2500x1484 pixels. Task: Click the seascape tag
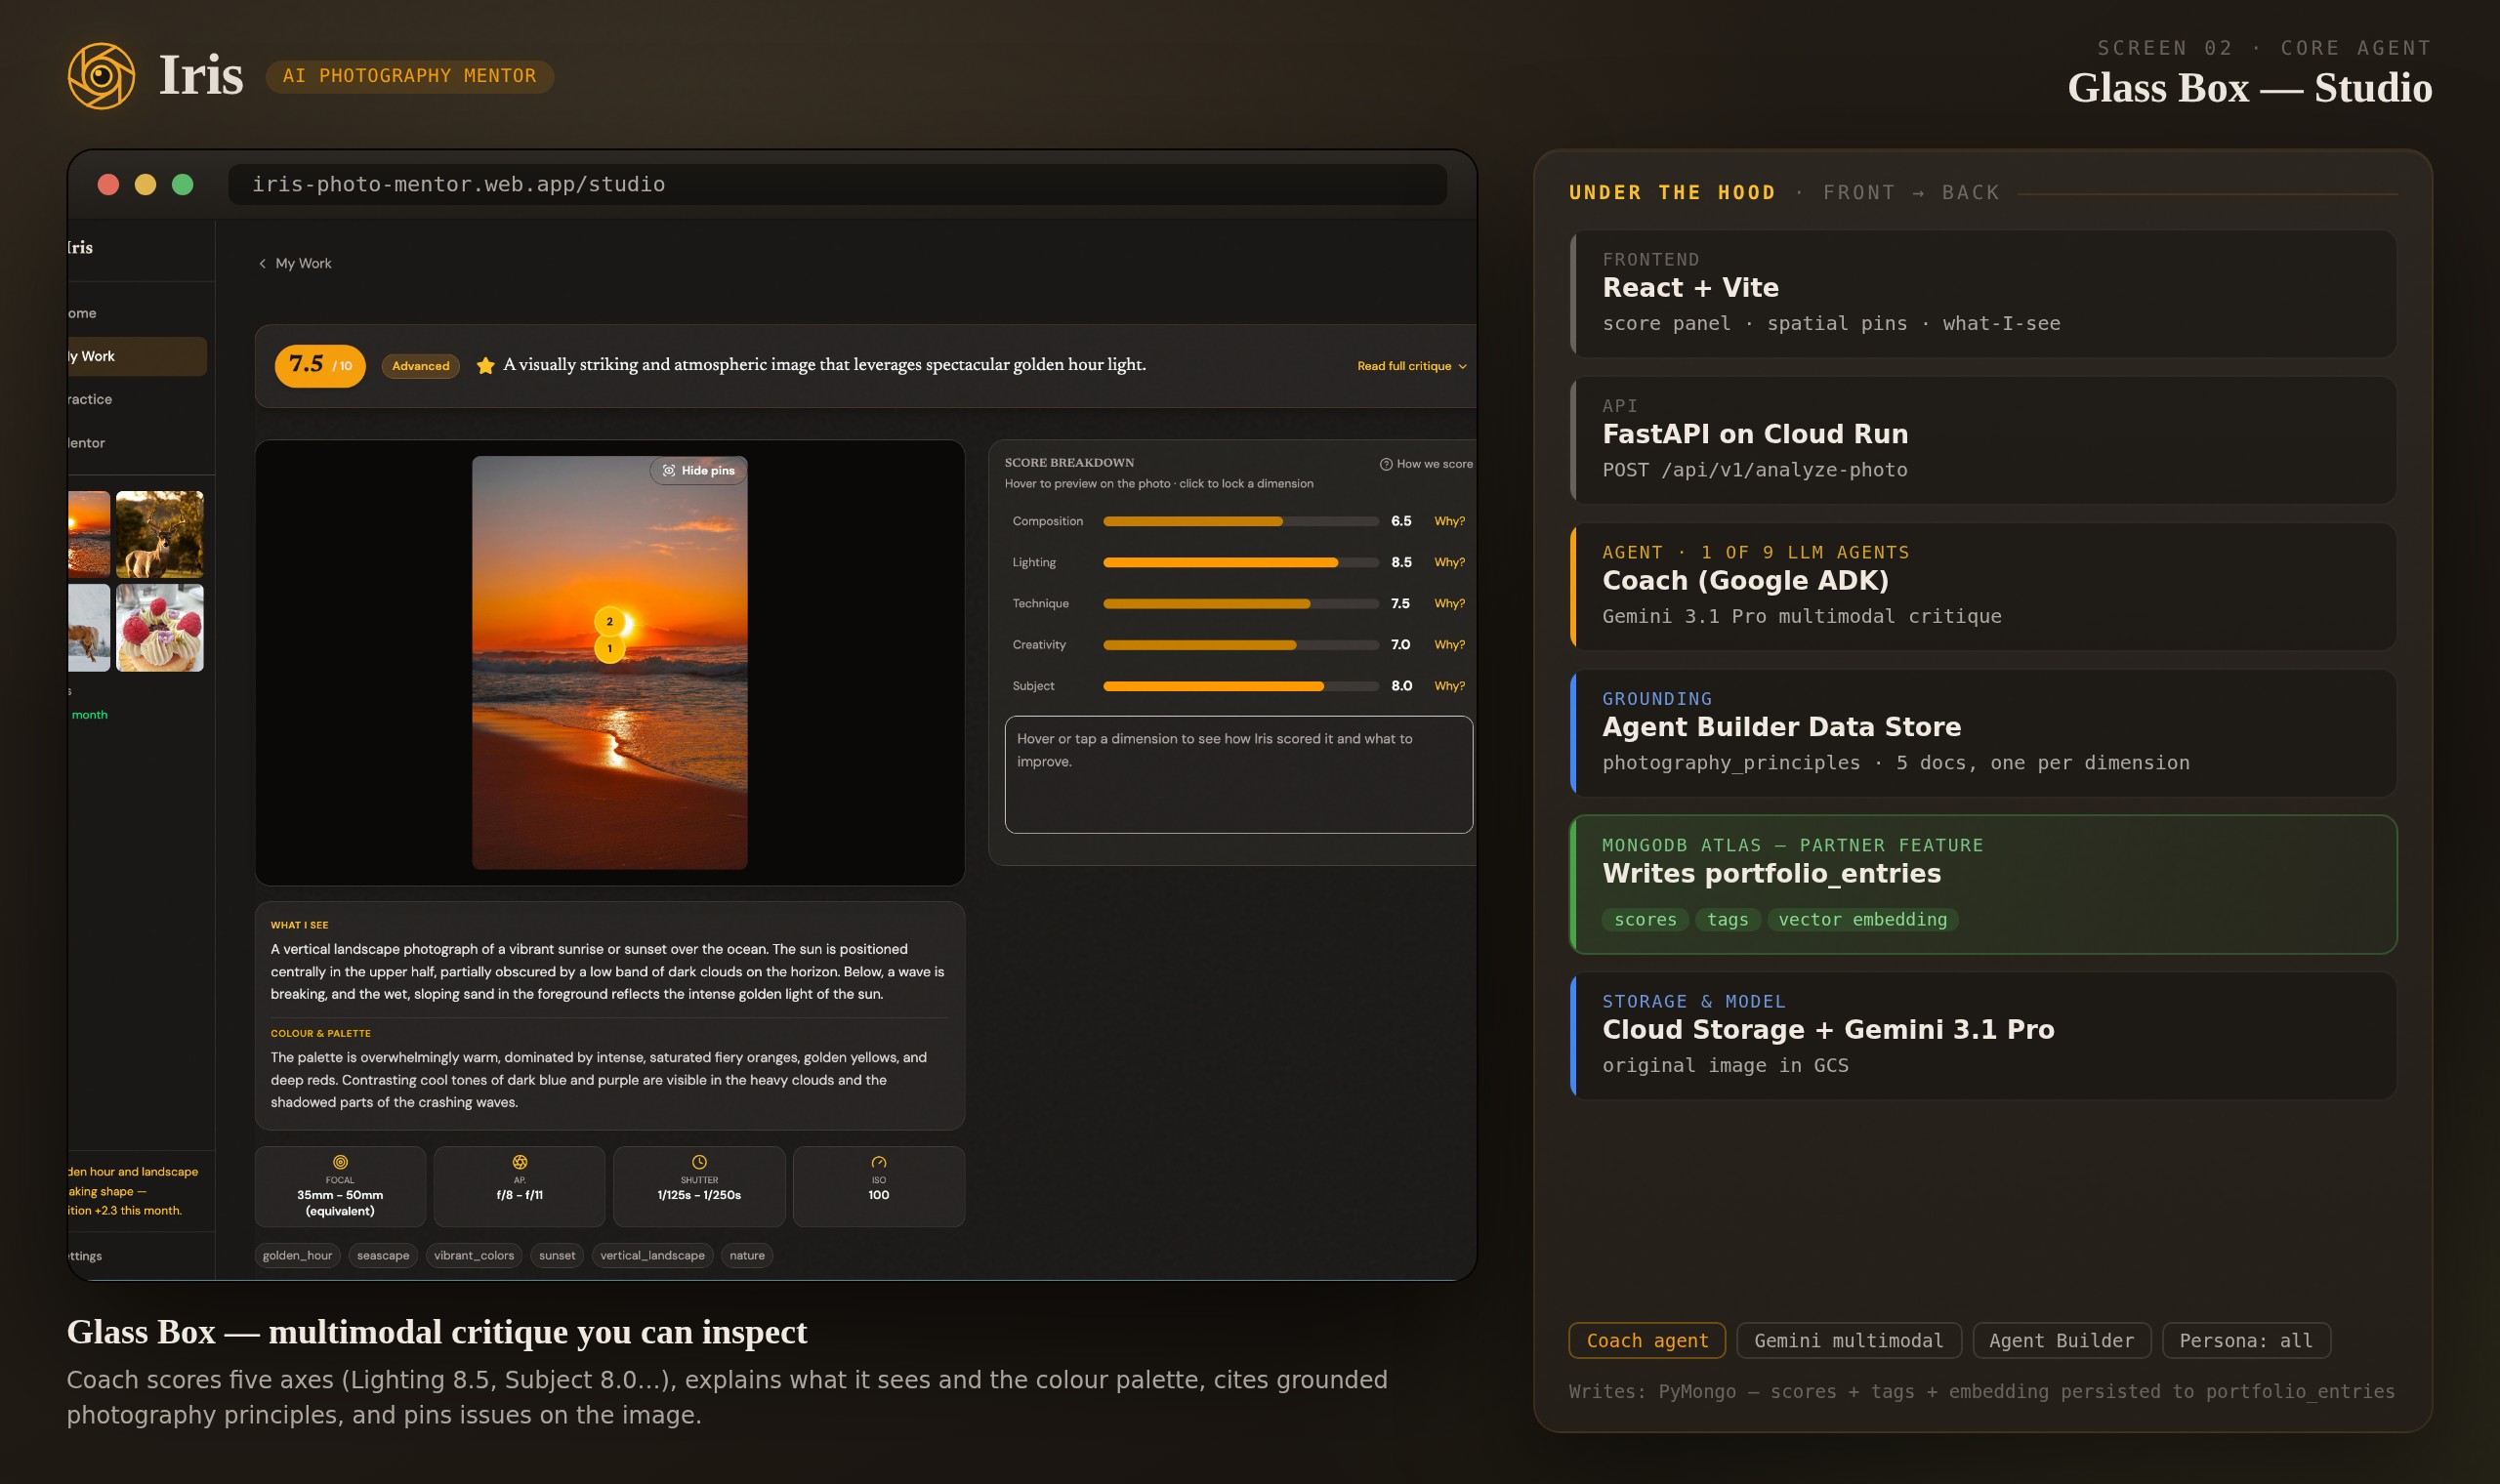tap(383, 1256)
